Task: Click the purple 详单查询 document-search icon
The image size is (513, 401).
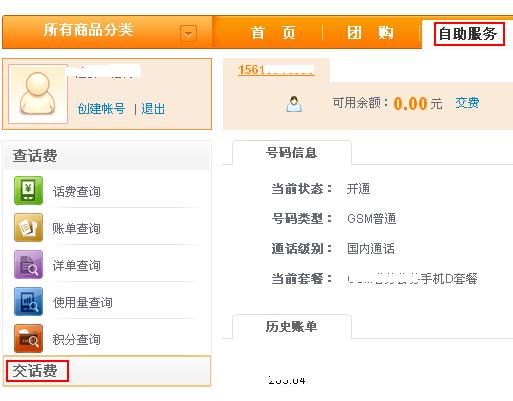Action: pos(28,264)
